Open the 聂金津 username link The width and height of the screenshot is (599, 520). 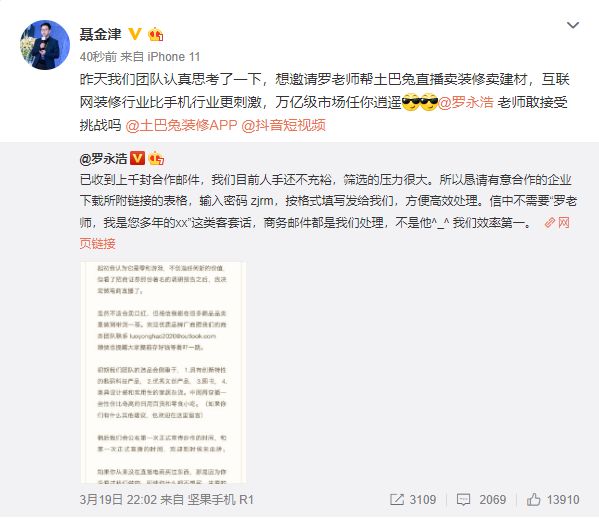(100, 34)
